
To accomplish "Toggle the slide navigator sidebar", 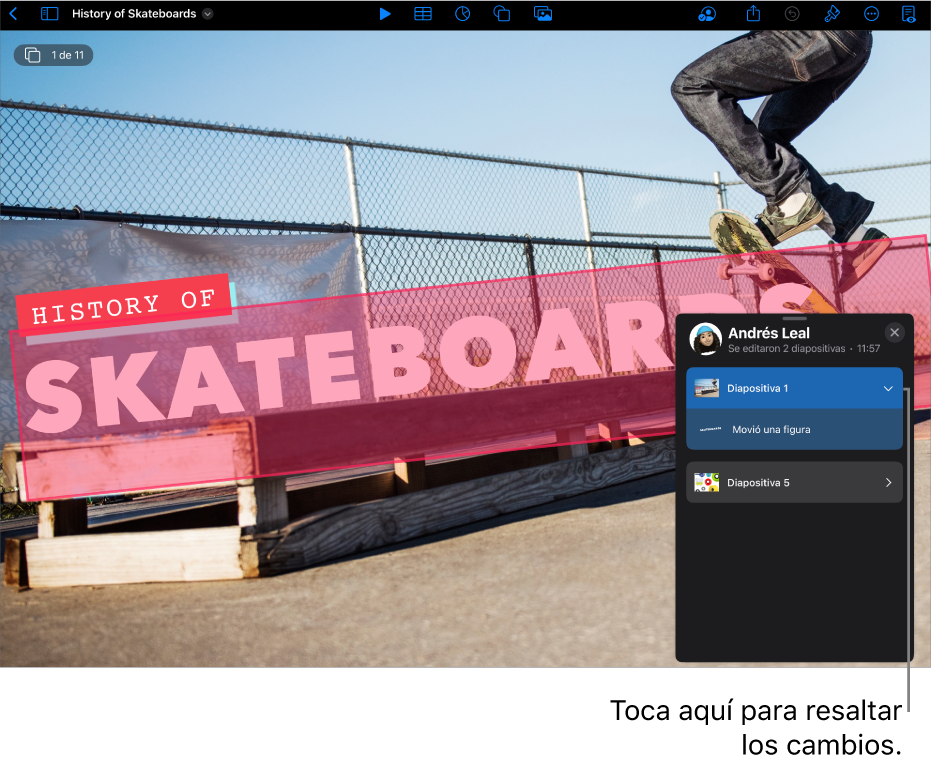I will 50,14.
